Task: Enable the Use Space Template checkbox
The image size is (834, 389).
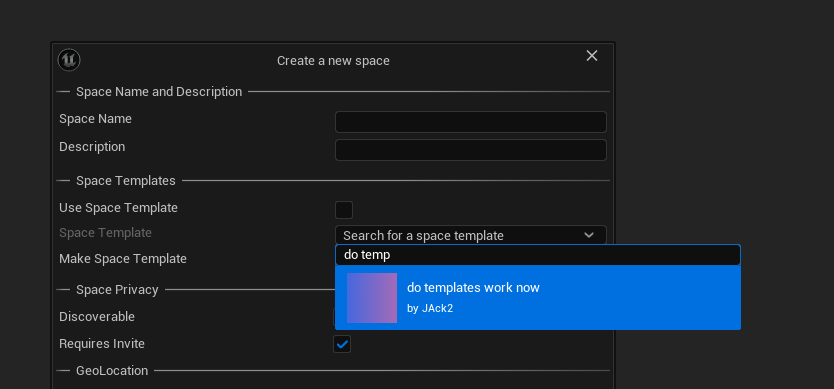Action: coord(344,210)
